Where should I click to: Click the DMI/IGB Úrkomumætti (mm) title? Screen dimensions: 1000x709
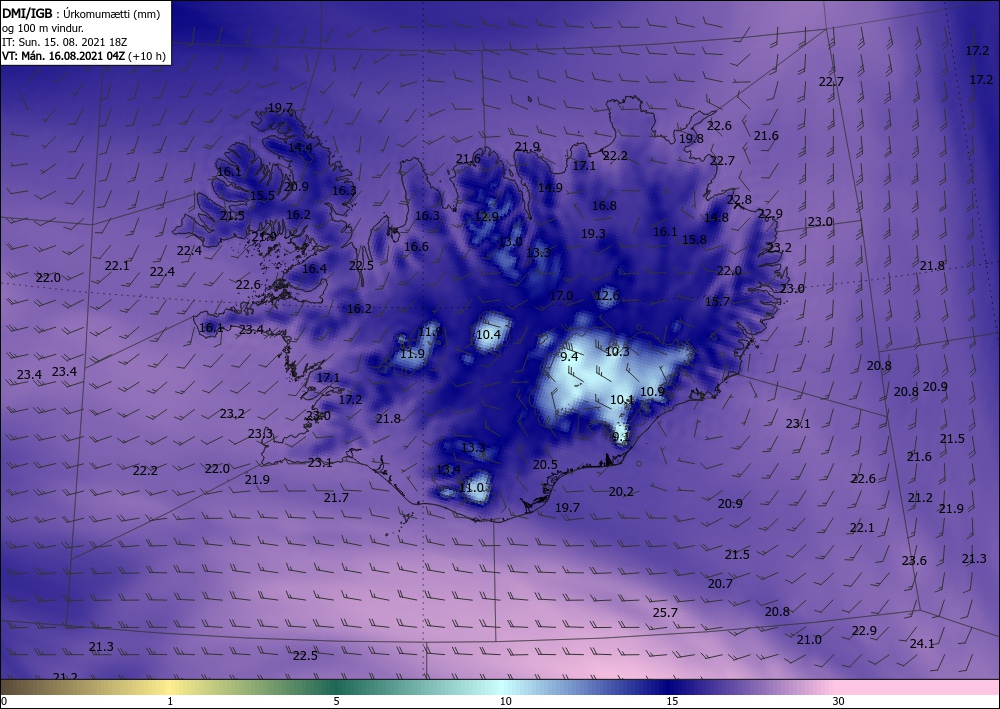tap(81, 14)
